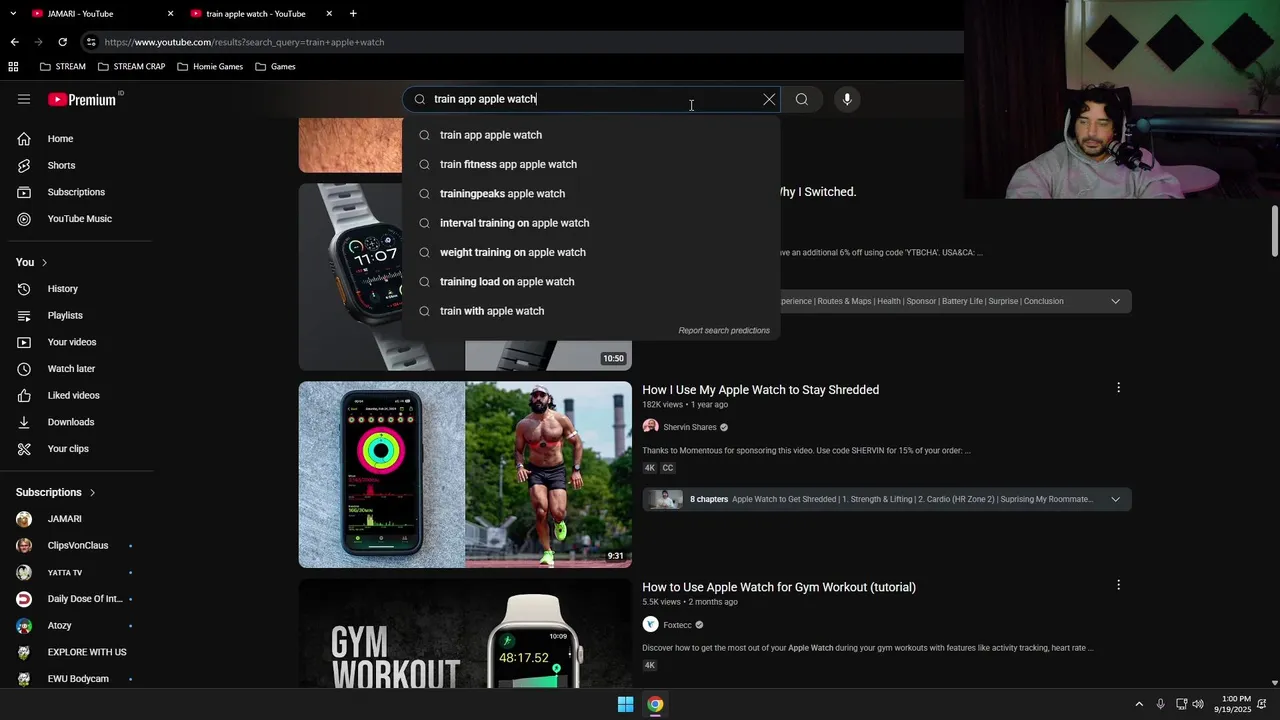The height and width of the screenshot is (720, 1280).
Task: Click the magnifier search button
Action: (801, 99)
